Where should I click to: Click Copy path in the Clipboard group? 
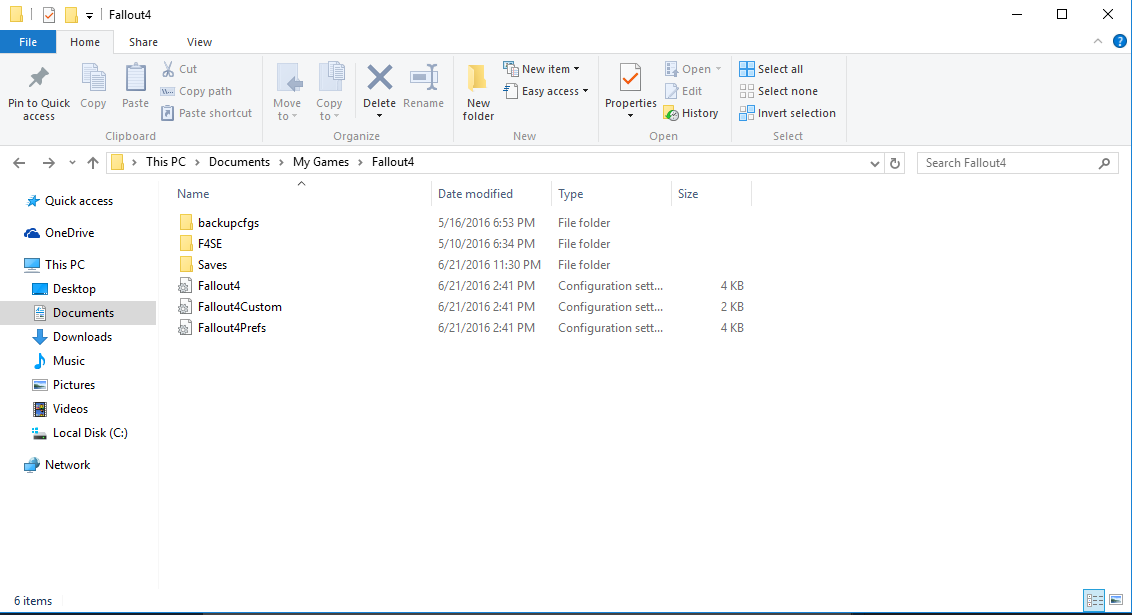tap(196, 91)
